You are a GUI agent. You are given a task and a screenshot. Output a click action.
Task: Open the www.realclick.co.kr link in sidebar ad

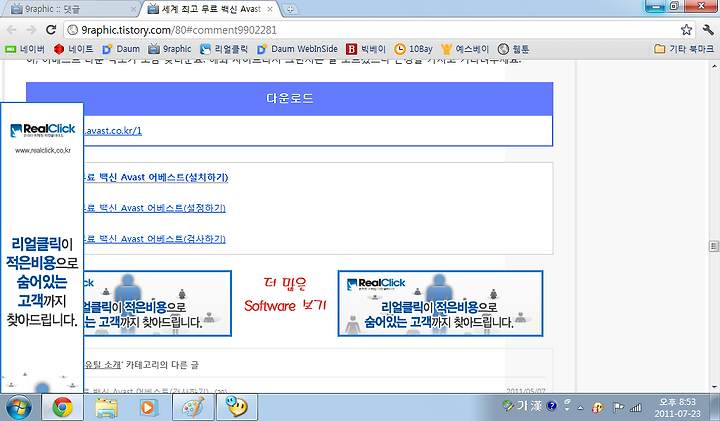pos(43,151)
